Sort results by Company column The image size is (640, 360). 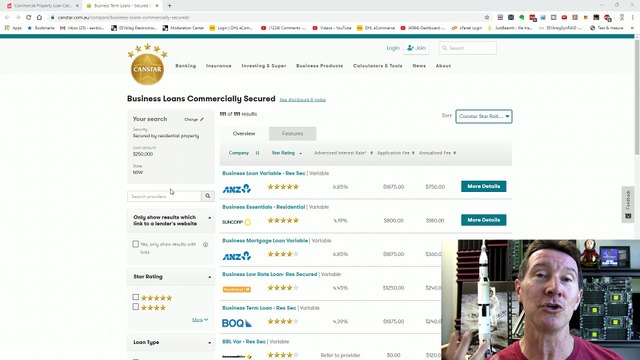pos(244,153)
